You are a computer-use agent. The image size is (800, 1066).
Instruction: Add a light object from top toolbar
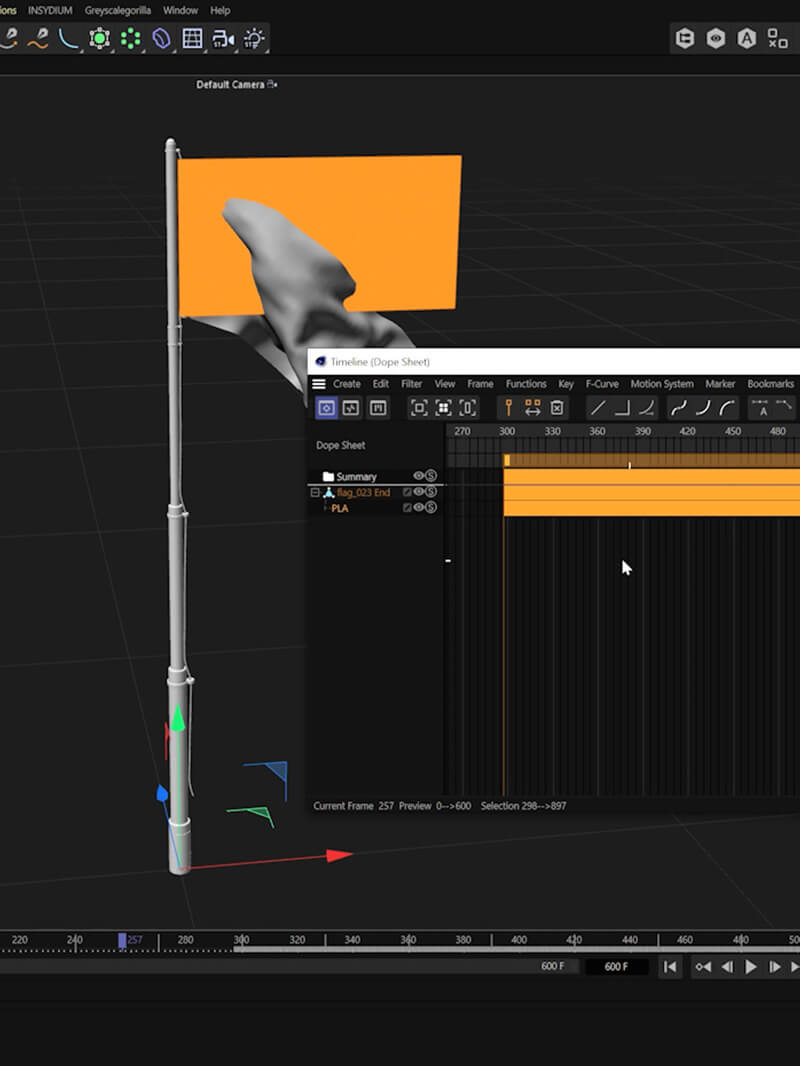[x=255, y=39]
